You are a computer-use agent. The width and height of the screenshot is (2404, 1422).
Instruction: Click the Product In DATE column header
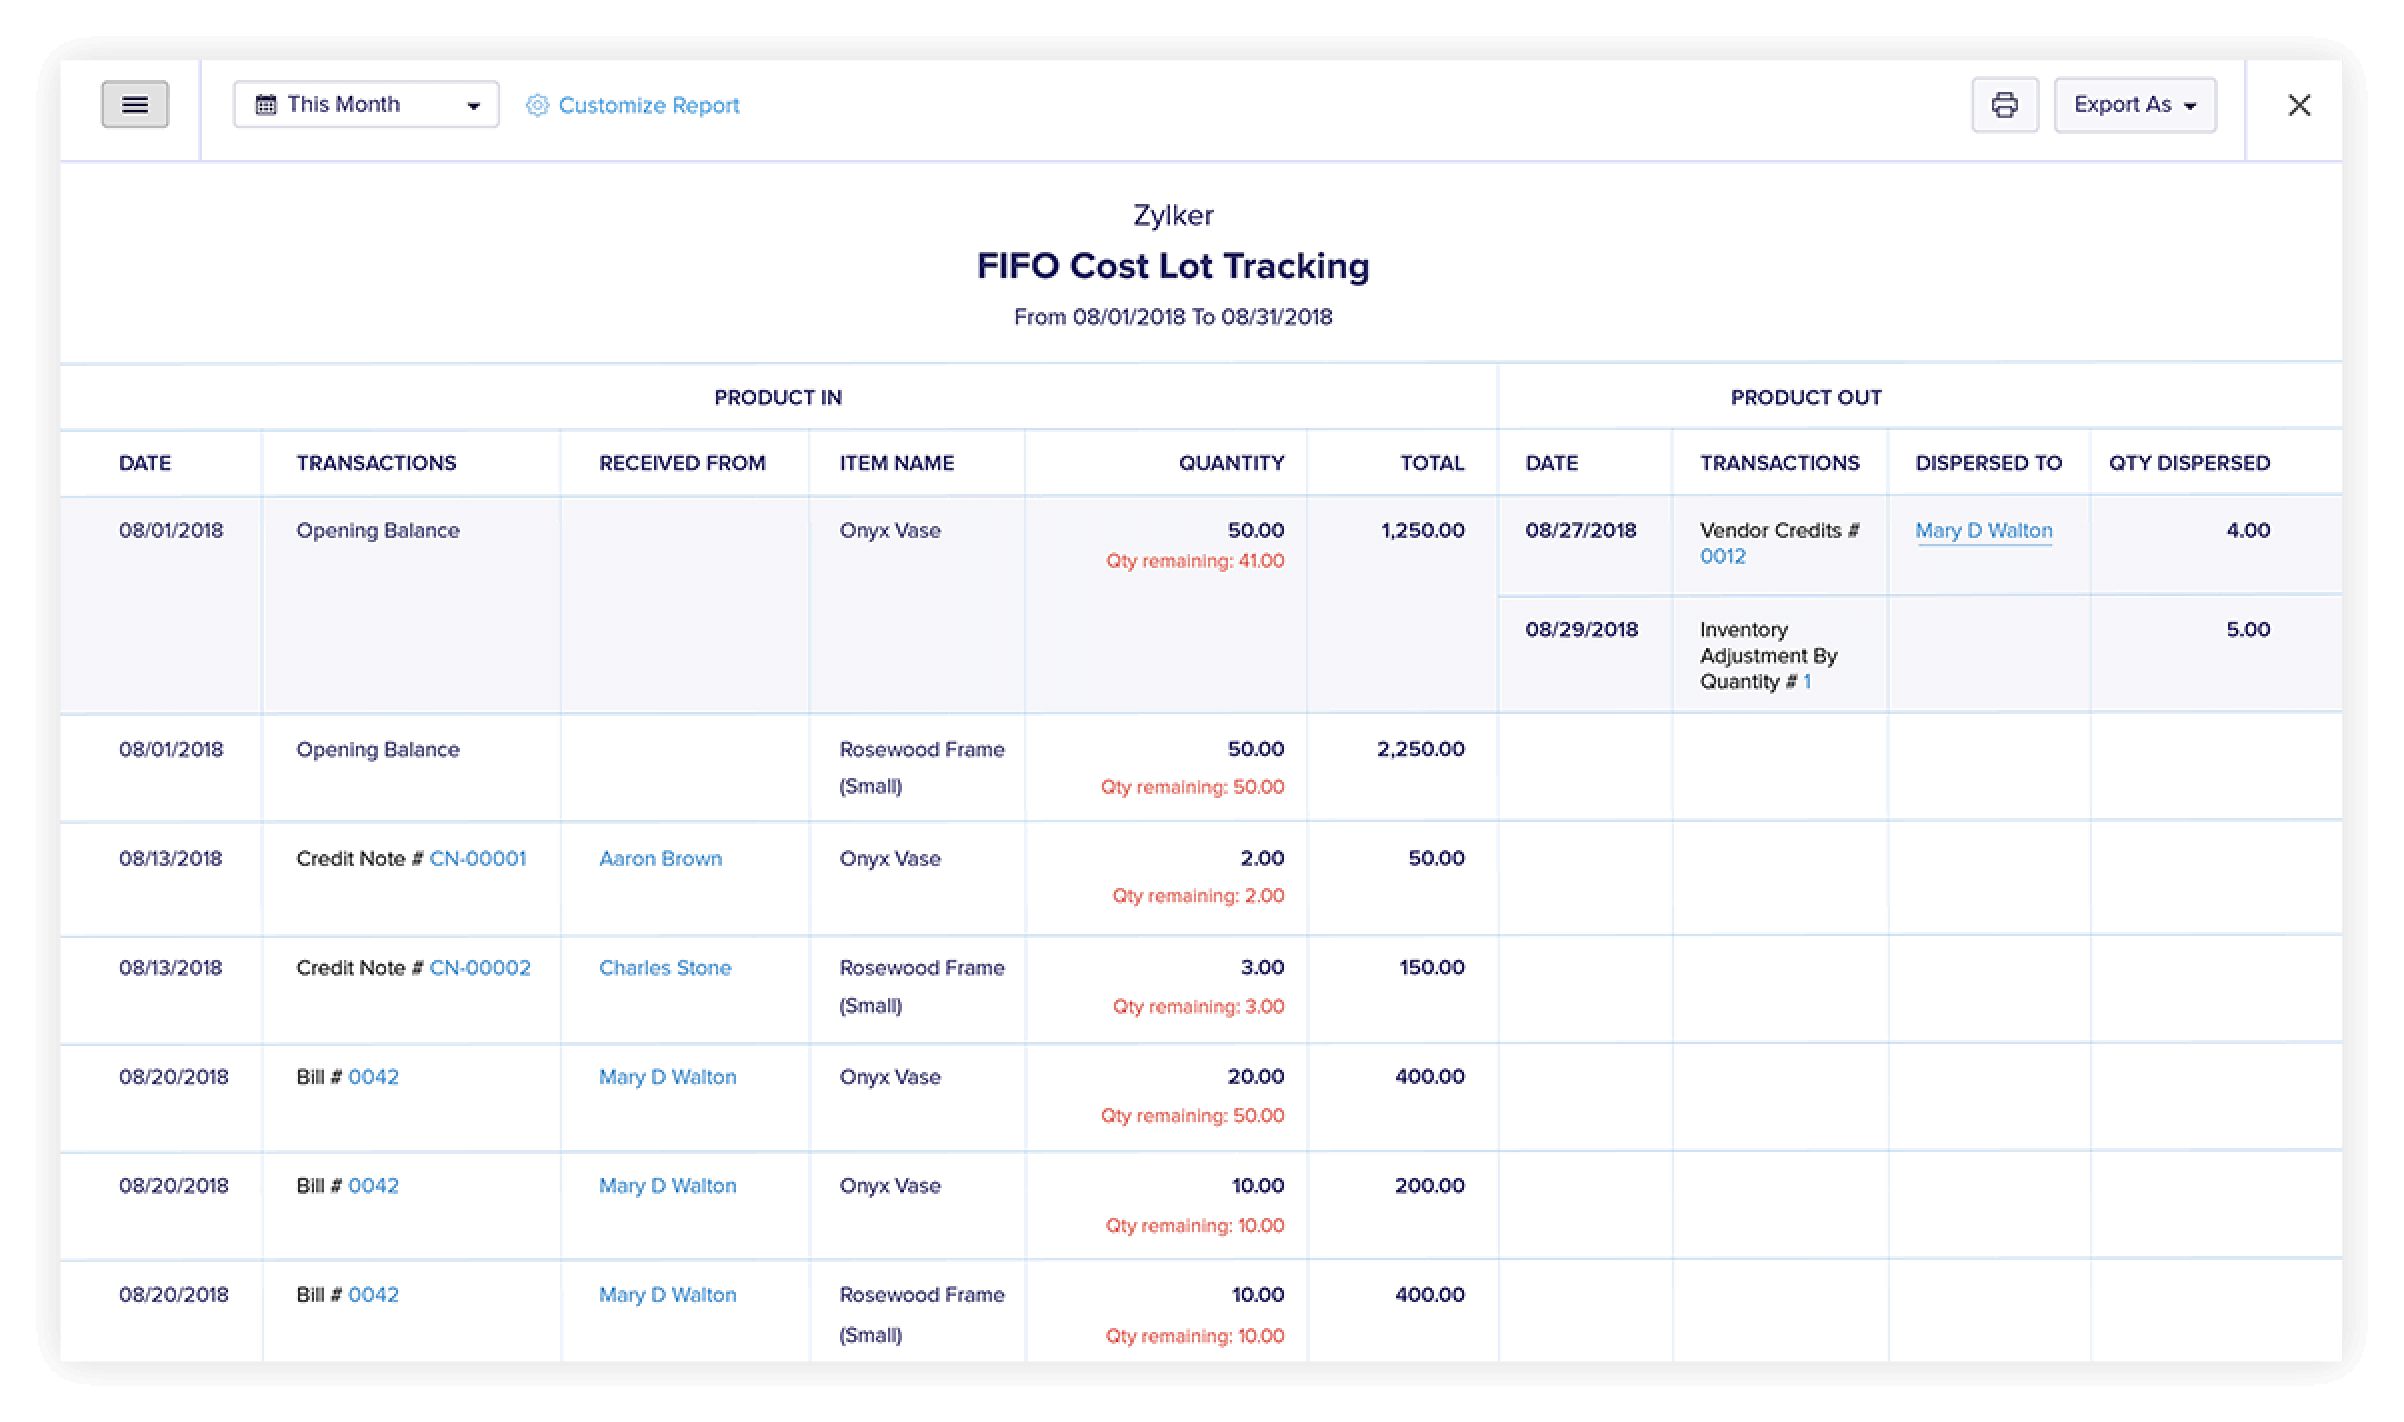145,462
